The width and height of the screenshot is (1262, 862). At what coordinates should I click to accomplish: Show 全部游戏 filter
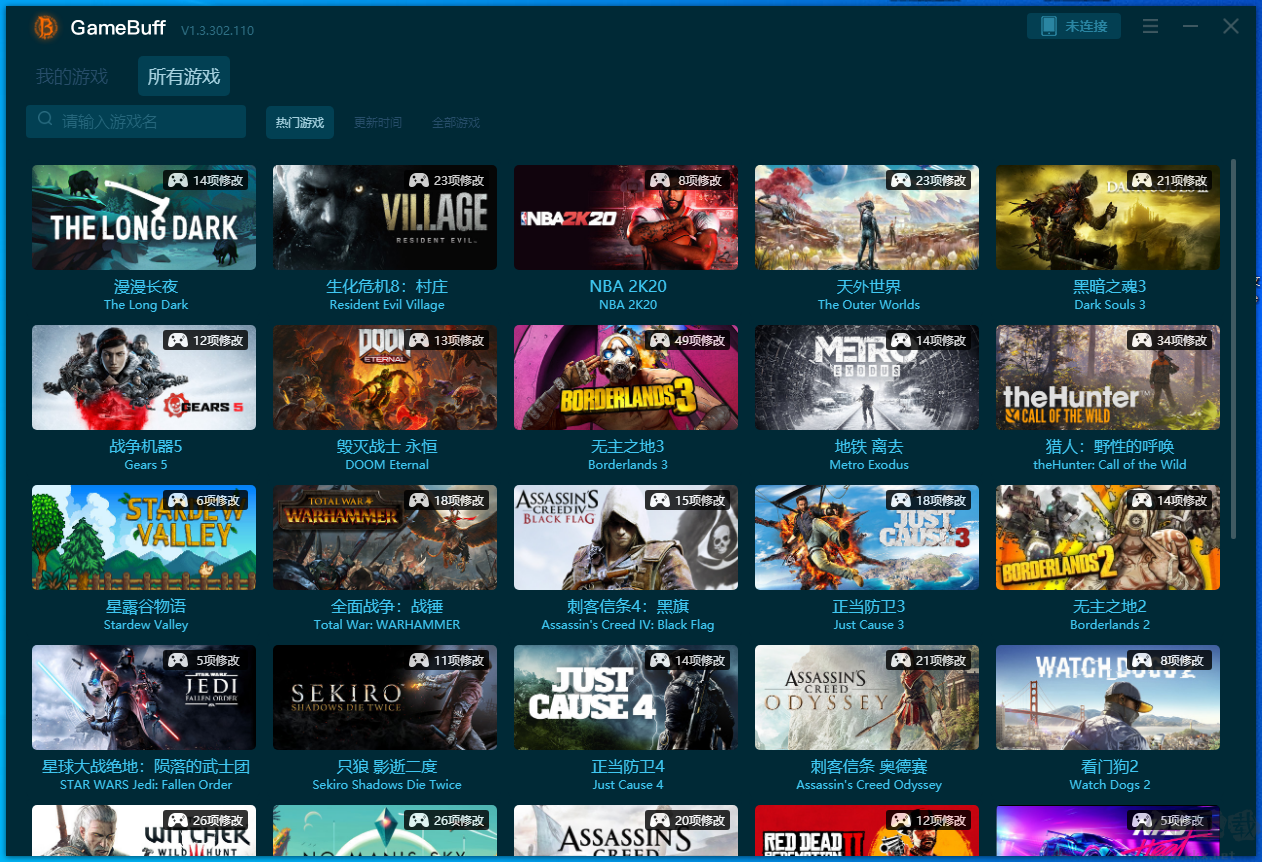pyautogui.click(x=456, y=123)
